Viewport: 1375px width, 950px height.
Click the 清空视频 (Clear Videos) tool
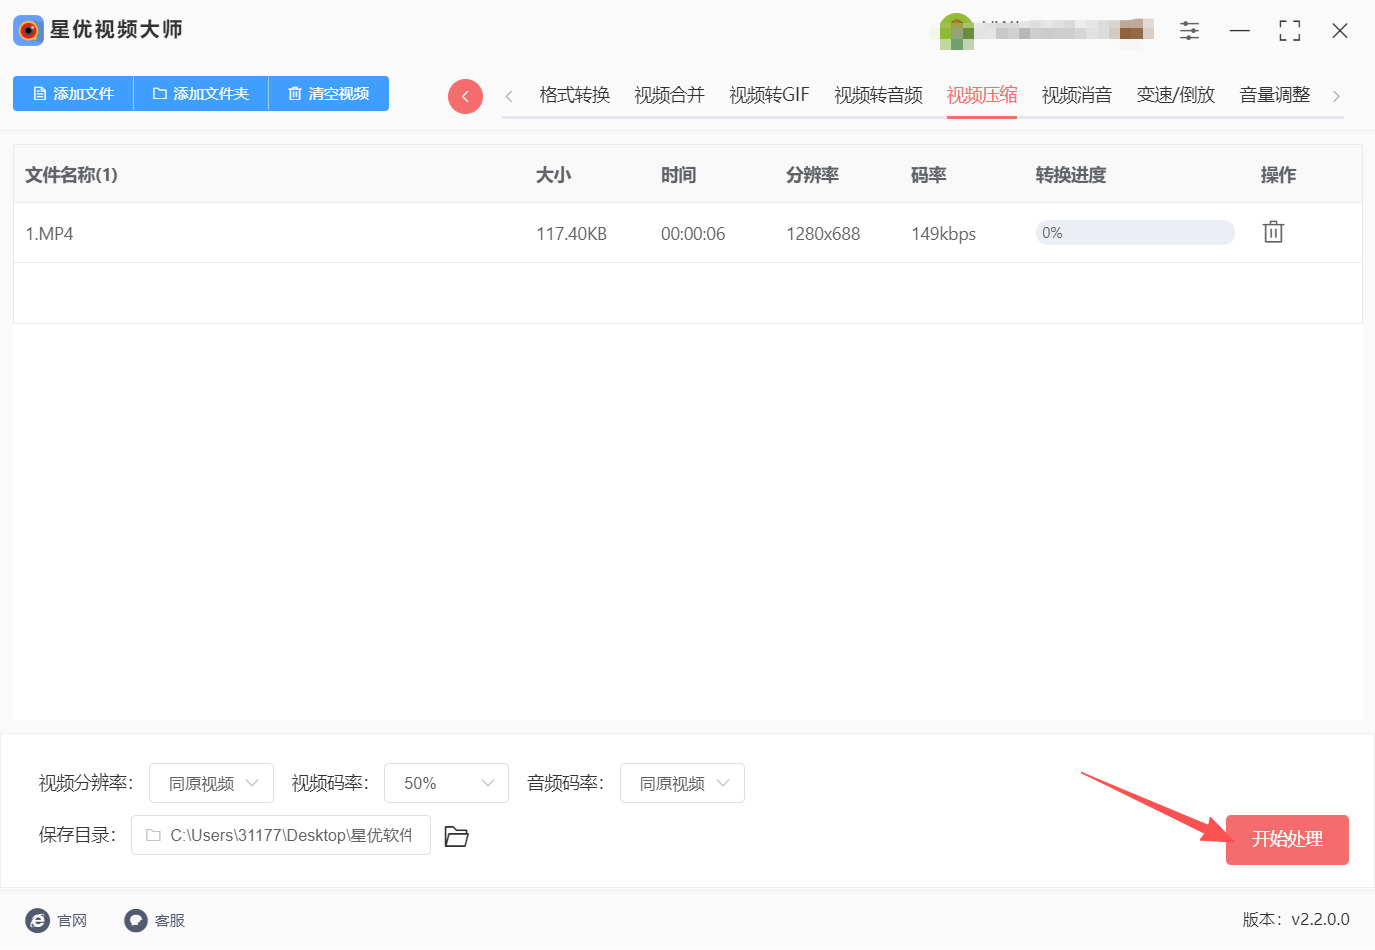coord(328,93)
